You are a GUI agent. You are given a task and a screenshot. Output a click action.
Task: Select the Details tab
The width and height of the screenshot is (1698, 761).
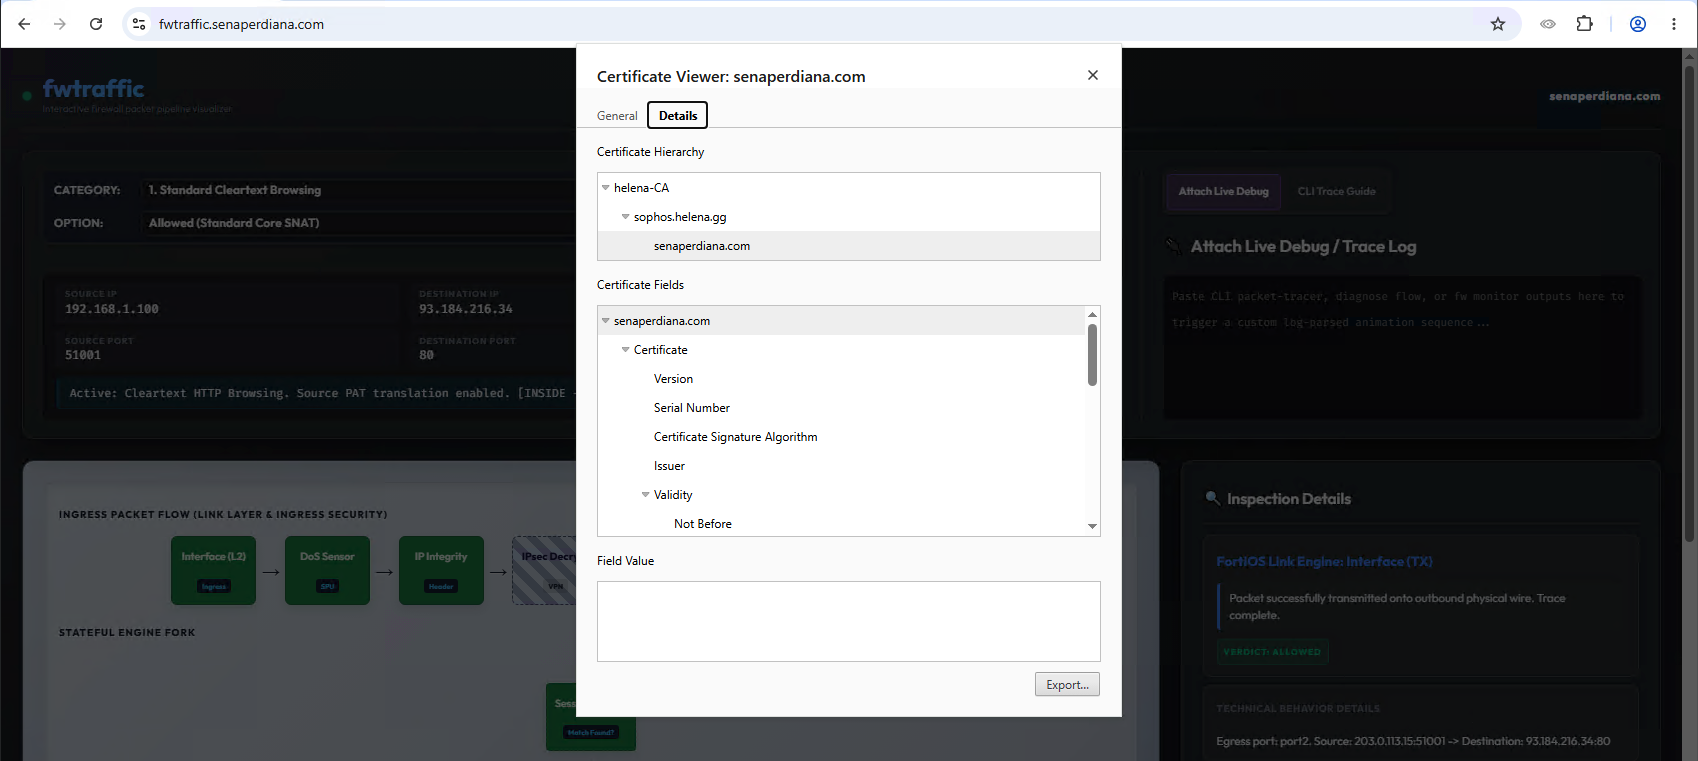click(678, 116)
